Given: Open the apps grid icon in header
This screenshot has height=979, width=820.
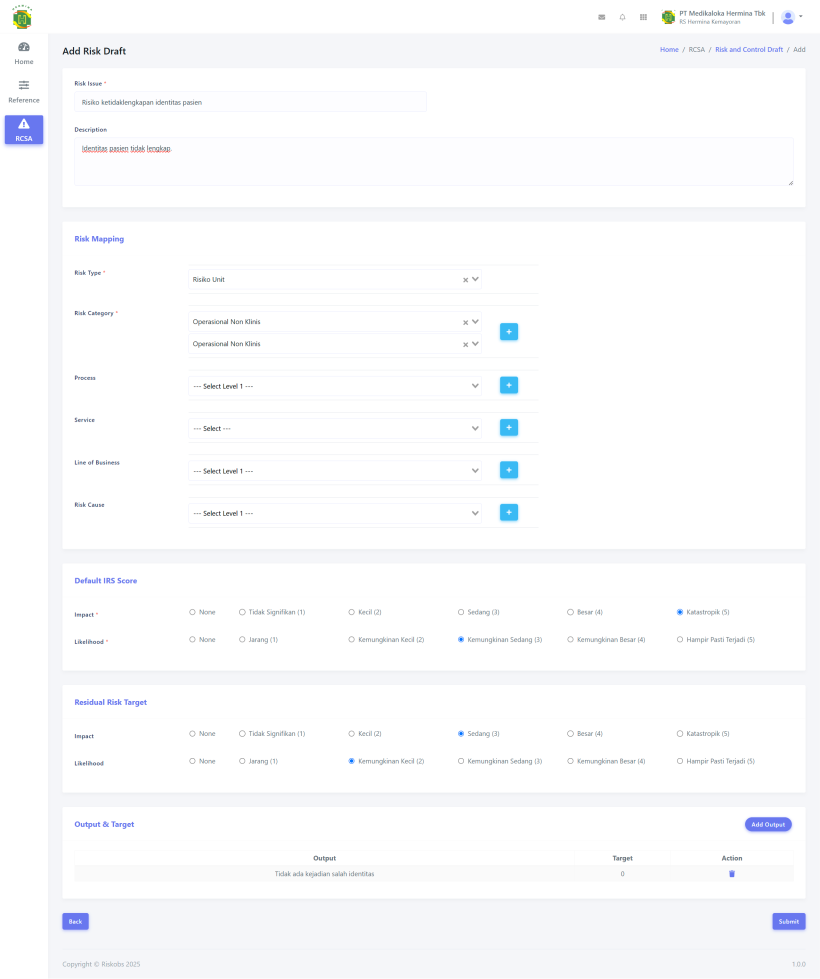Looking at the screenshot, I should (x=643, y=17).
